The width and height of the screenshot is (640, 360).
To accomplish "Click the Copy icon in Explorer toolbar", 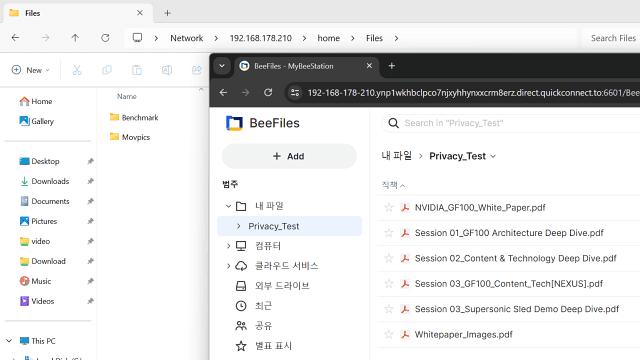I will (107, 70).
